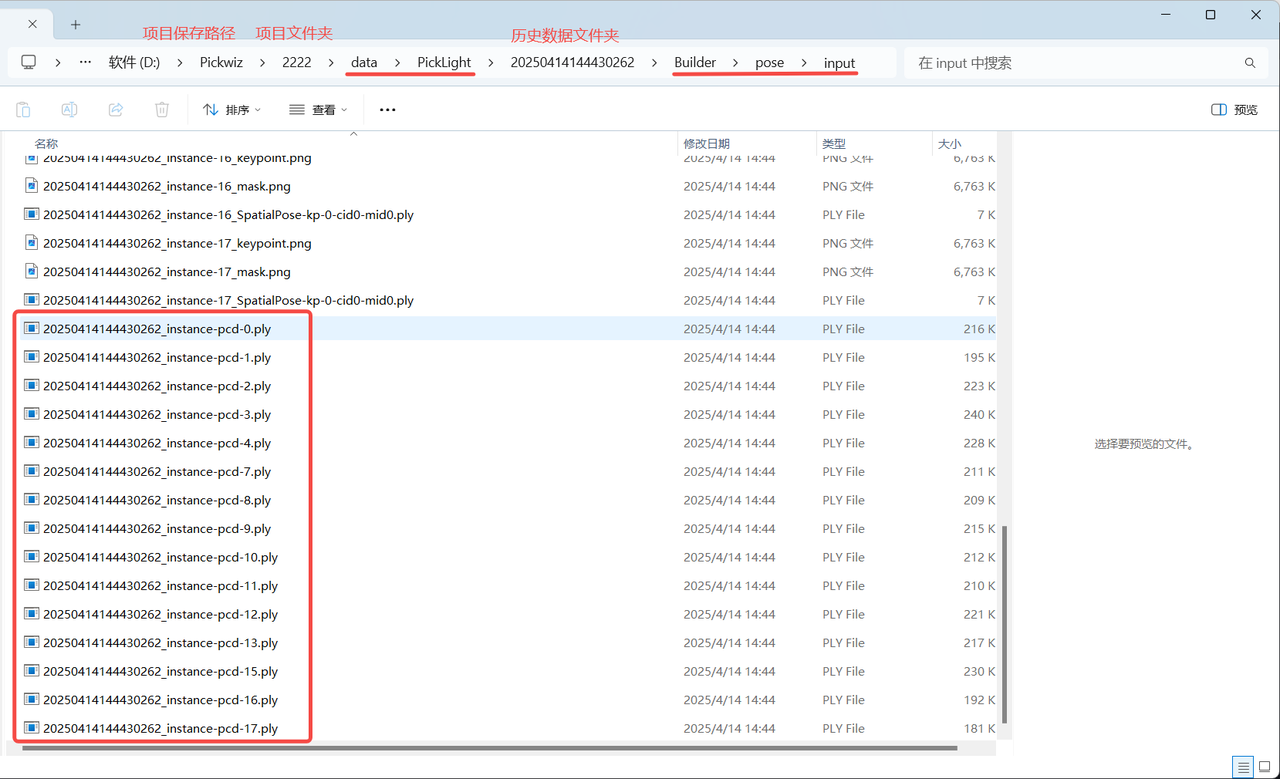1280x779 pixels.
Task: Open the 查看 view dropdown
Action: pyautogui.click(x=317, y=110)
